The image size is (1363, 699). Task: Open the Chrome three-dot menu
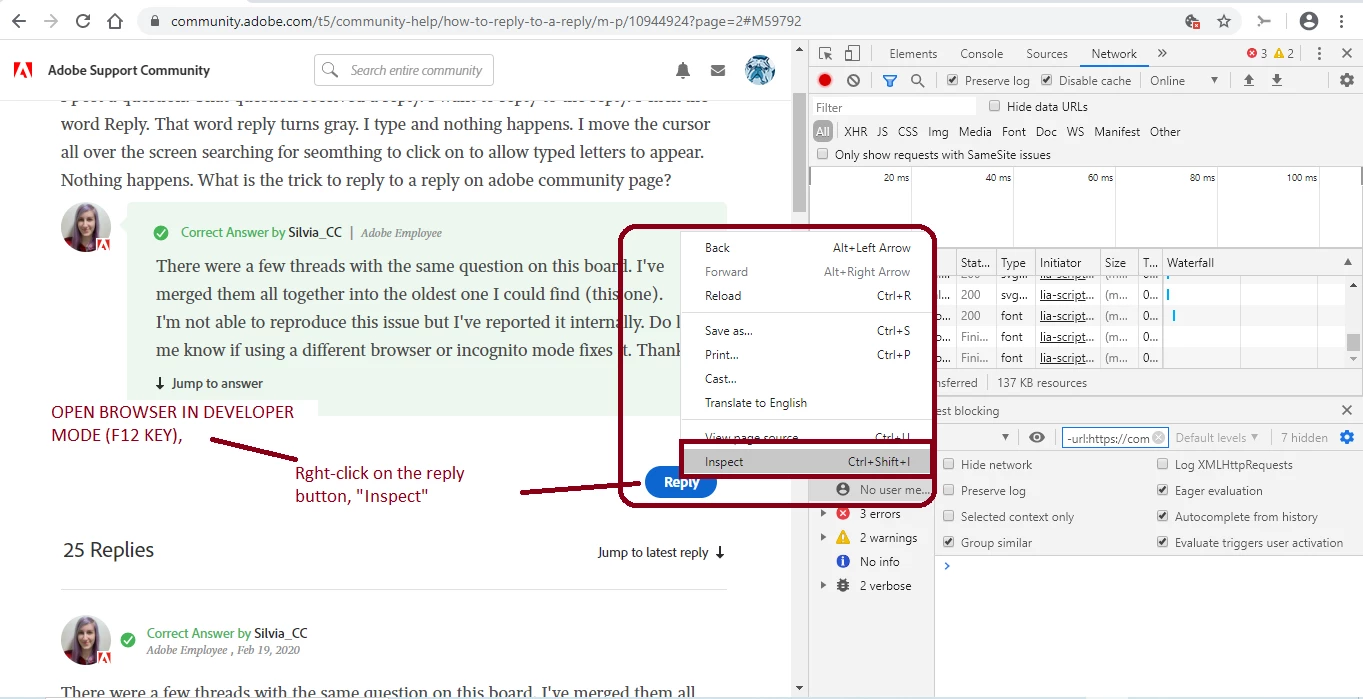(1342, 21)
